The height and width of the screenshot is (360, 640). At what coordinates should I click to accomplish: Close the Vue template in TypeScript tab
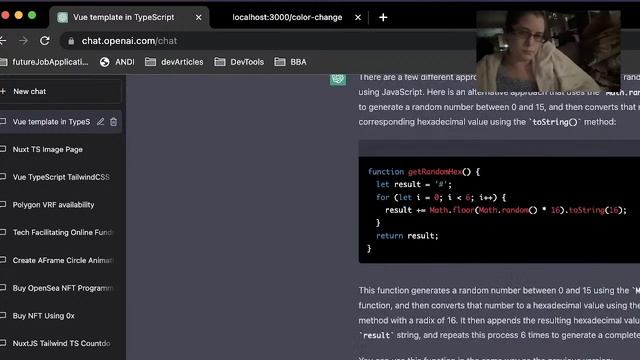(x=198, y=18)
